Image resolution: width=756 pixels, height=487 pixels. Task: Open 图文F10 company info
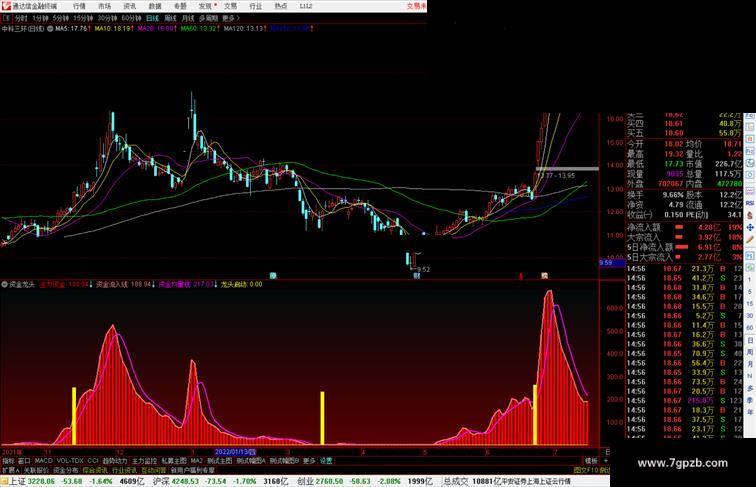(x=586, y=470)
